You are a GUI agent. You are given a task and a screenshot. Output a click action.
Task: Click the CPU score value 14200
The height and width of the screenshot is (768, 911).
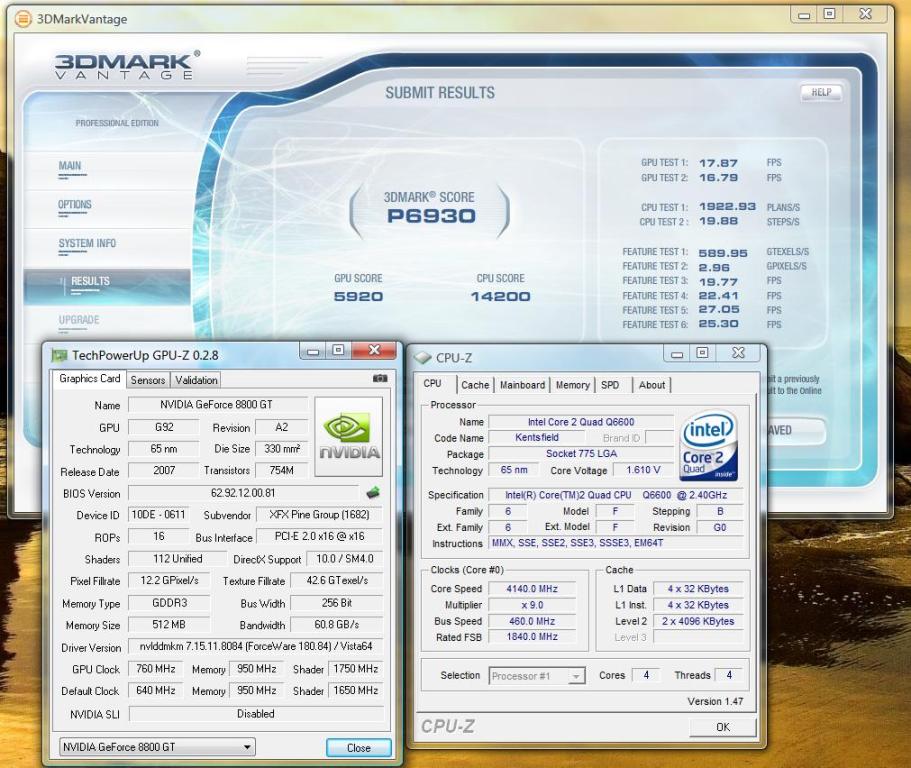(500, 296)
